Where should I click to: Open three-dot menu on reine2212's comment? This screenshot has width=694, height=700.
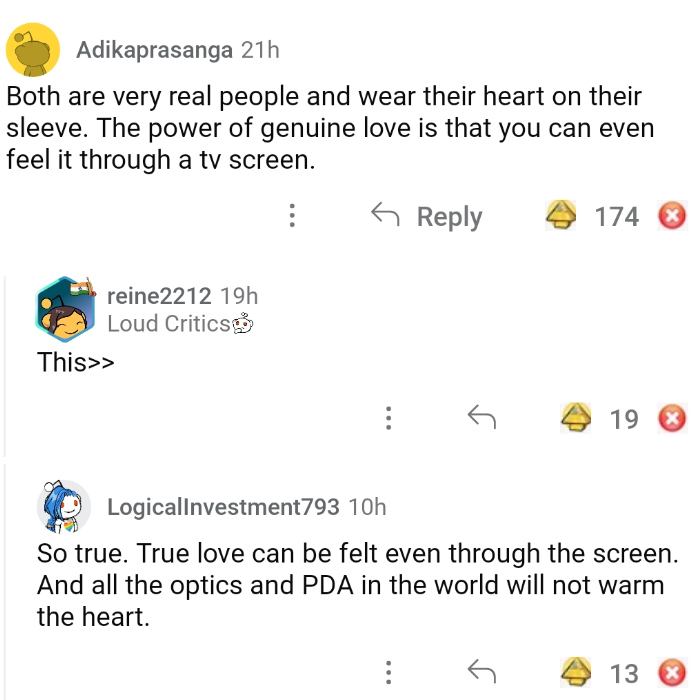(388, 418)
